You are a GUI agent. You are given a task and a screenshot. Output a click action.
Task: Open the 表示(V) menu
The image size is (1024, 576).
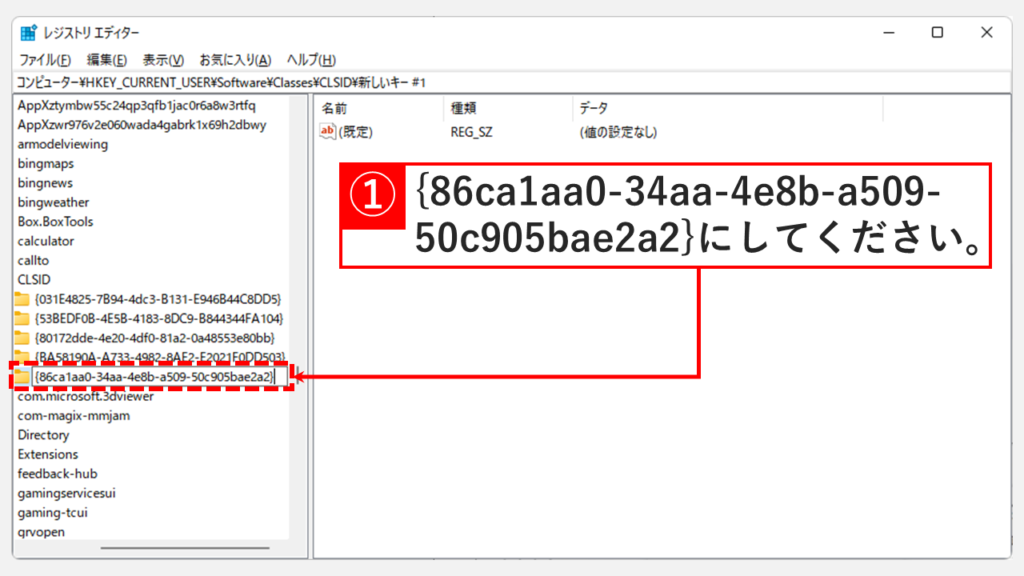click(163, 60)
